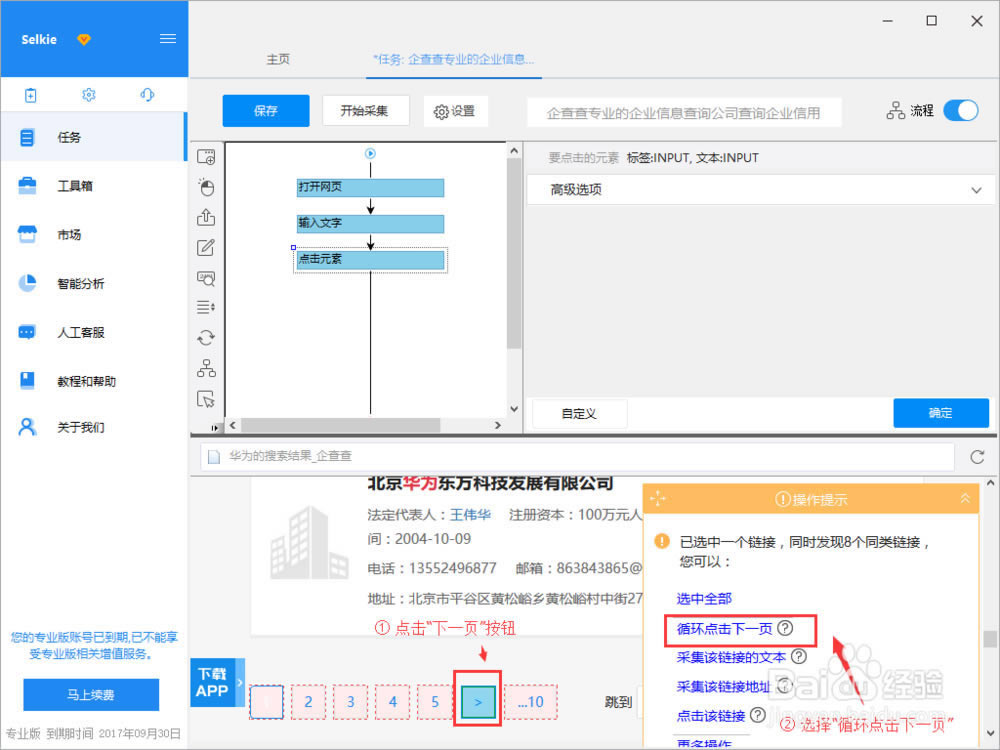Screen dimensions: 1000x750
Task: Expand the 下载APP side panel arrow
Action: [x=240, y=682]
